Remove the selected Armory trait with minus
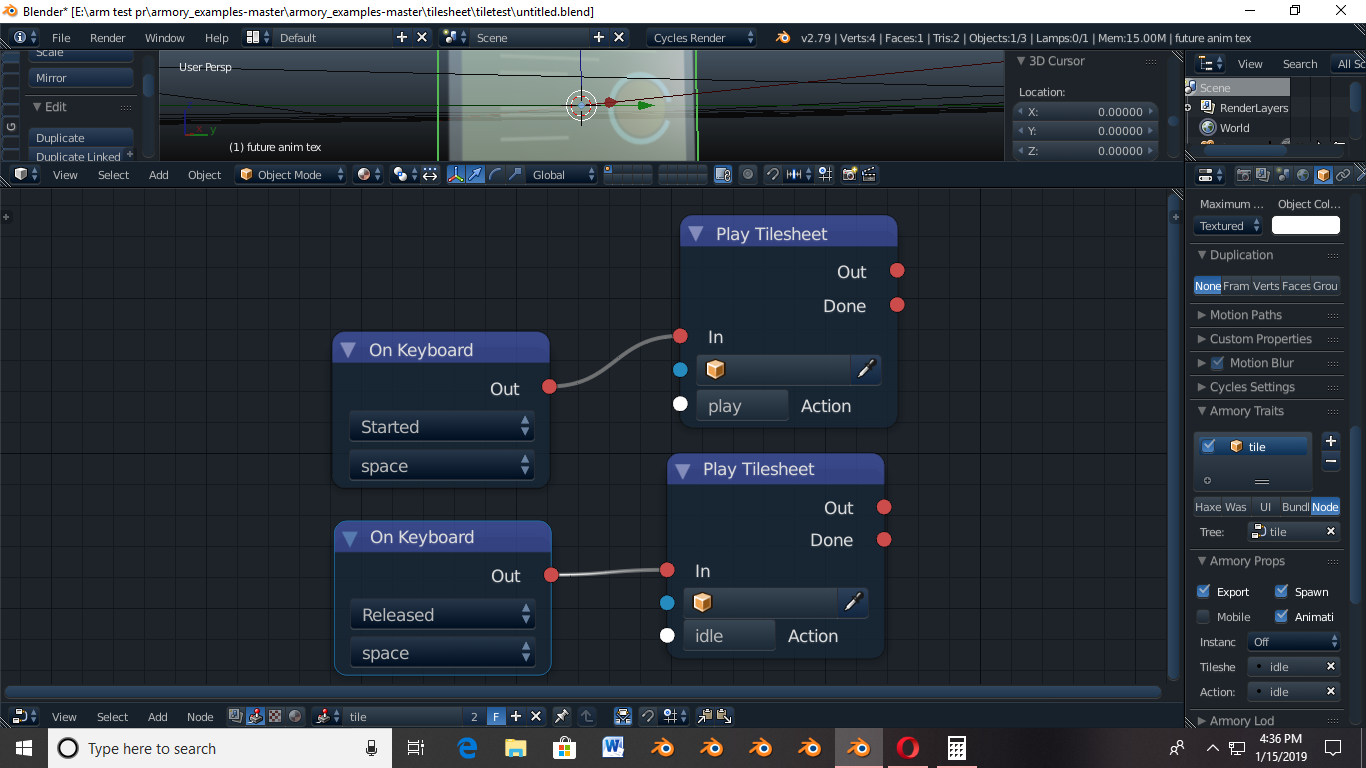1366x768 pixels. coord(1331,461)
